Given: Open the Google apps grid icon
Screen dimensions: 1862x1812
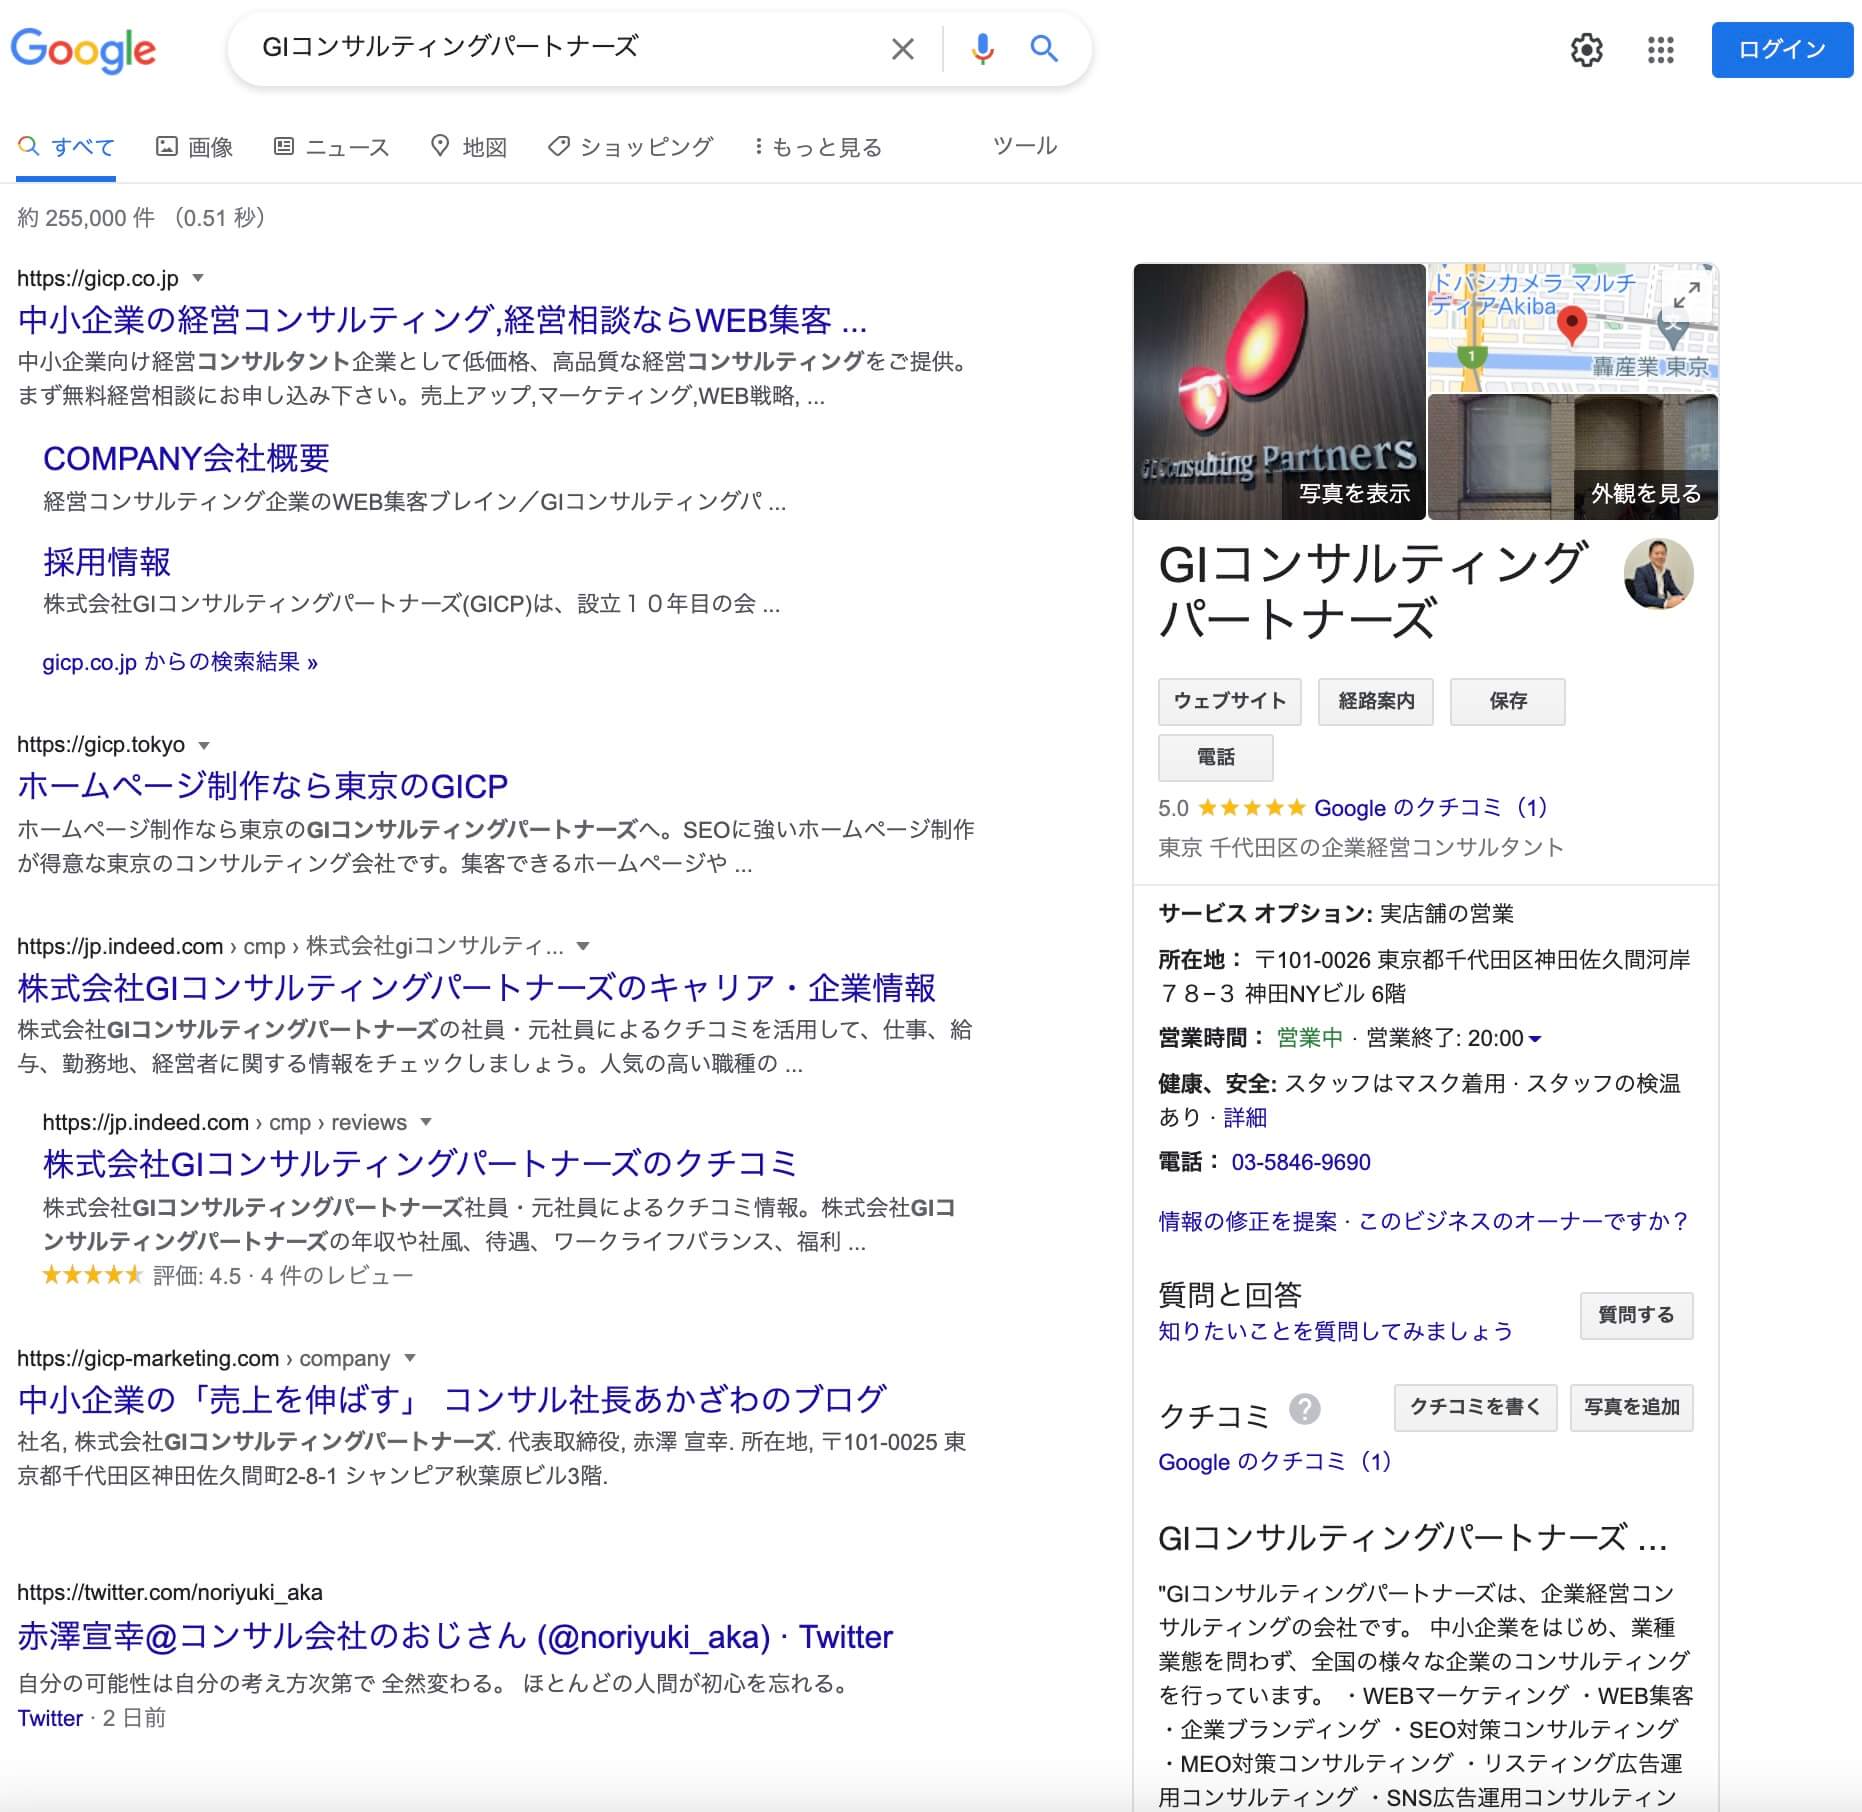Looking at the screenshot, I should (x=1661, y=50).
